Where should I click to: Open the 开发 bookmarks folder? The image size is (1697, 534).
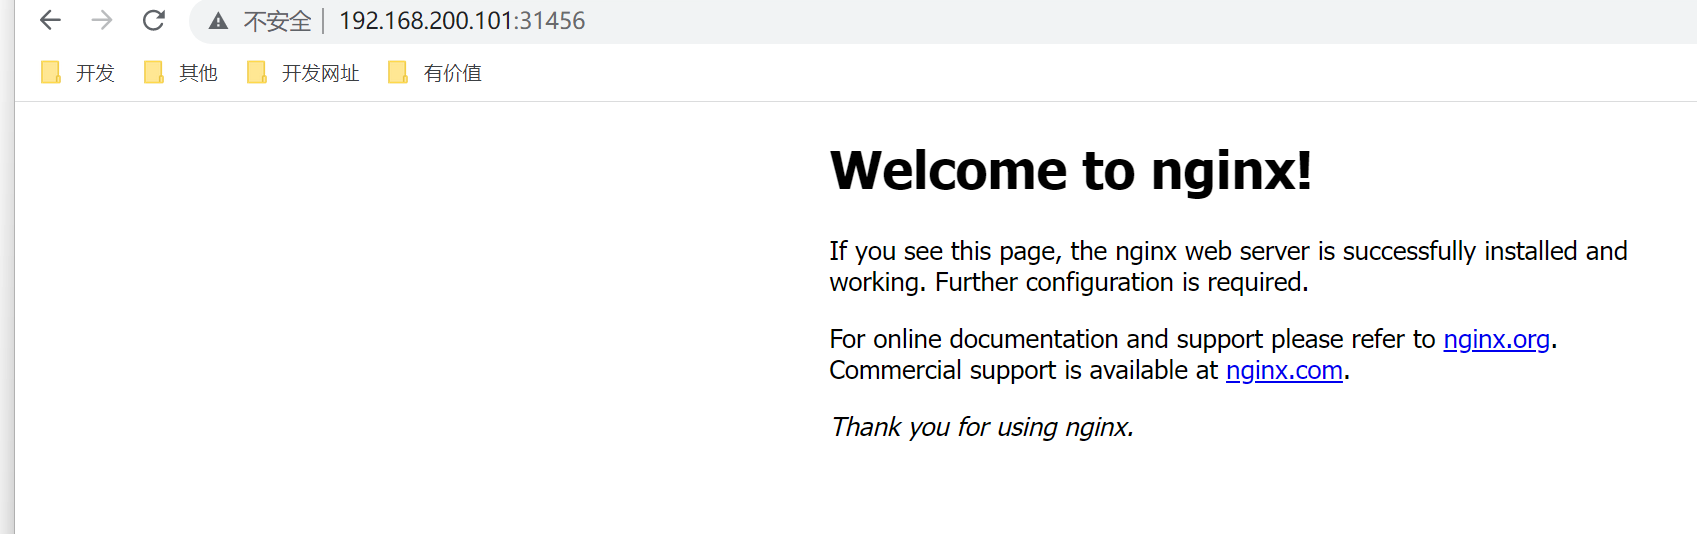coord(78,73)
